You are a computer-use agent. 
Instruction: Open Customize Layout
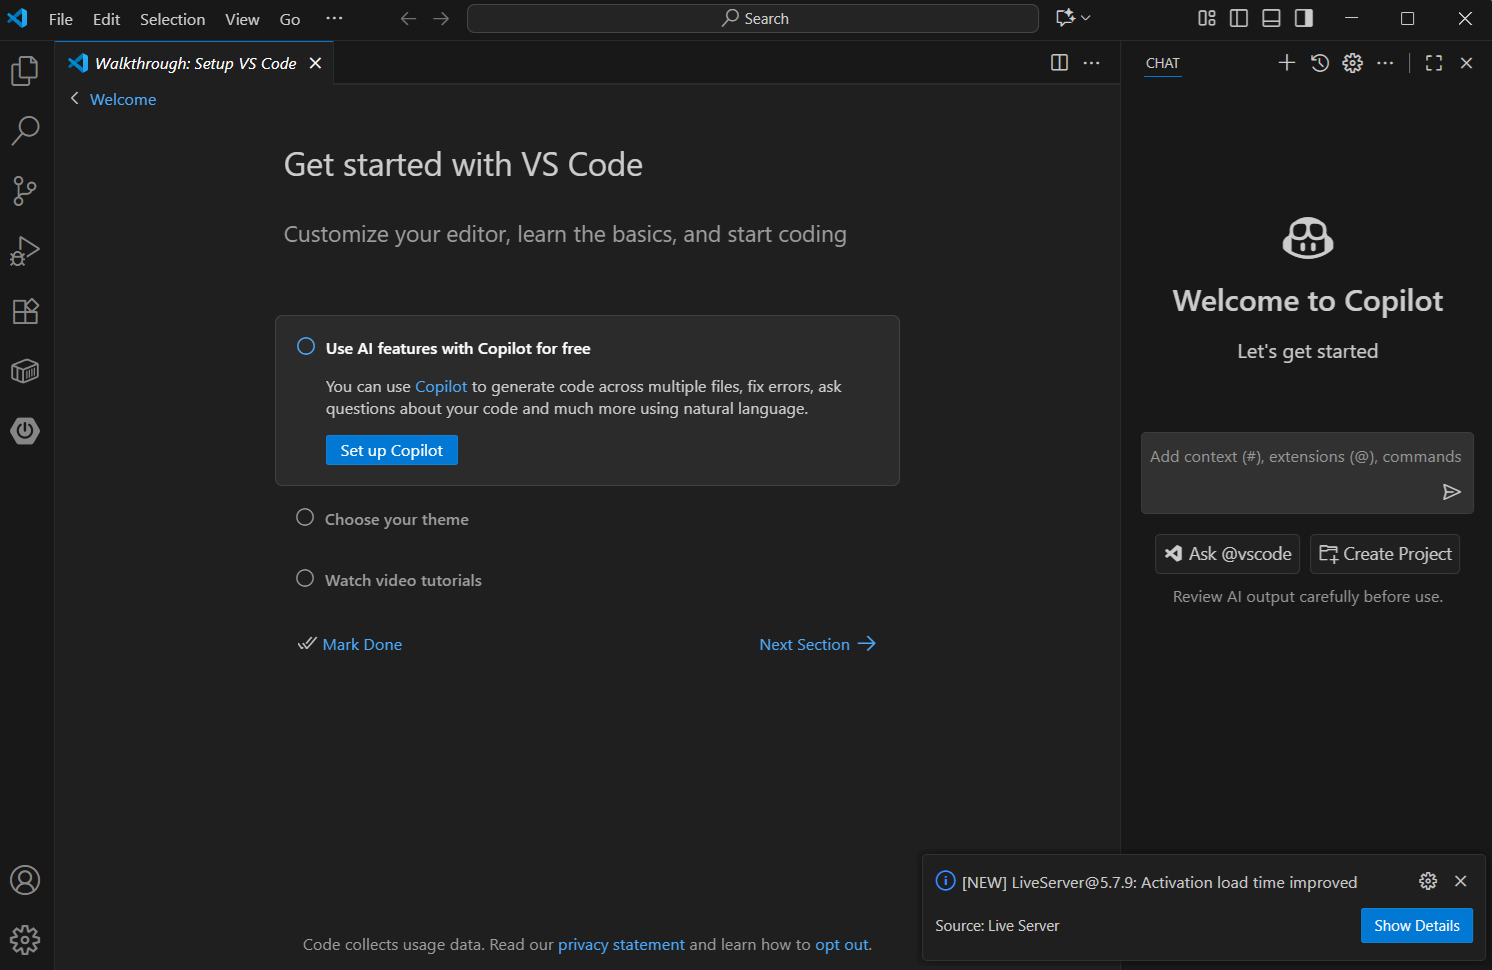coord(1207,18)
